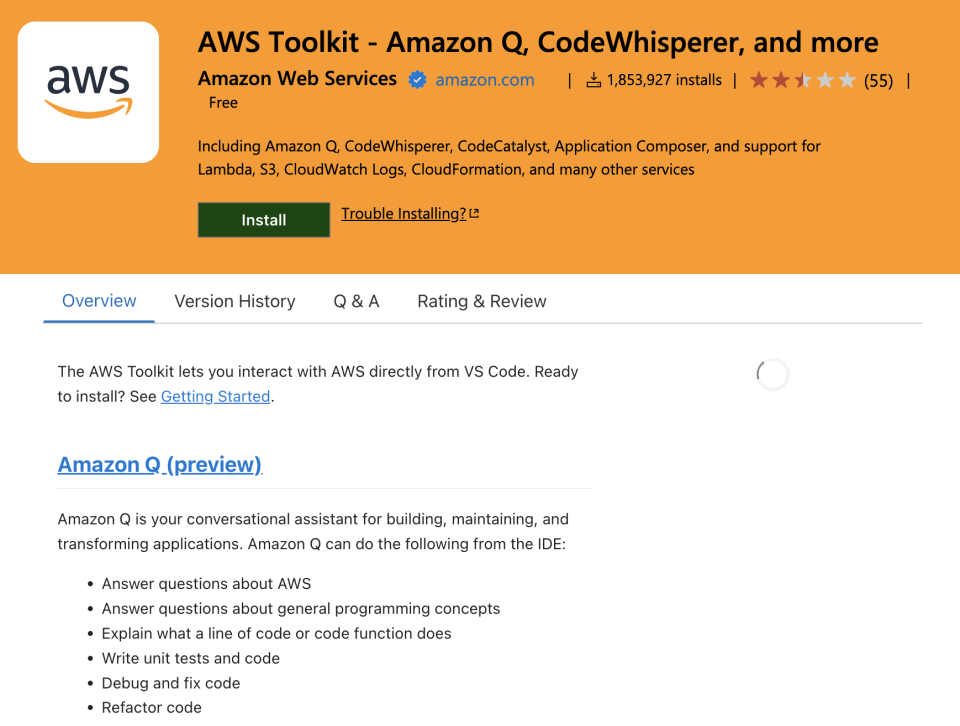
Task: Open the Trouble Installing link
Action: [403, 213]
